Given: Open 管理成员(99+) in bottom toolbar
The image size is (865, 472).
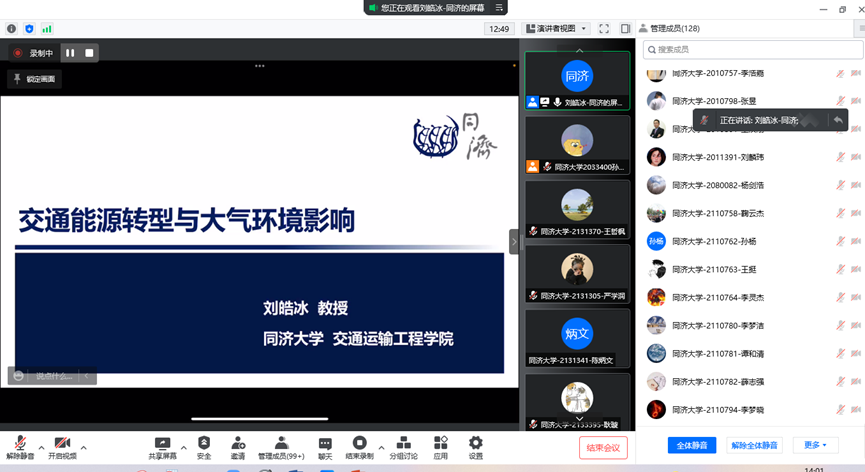Looking at the screenshot, I should (x=281, y=444).
